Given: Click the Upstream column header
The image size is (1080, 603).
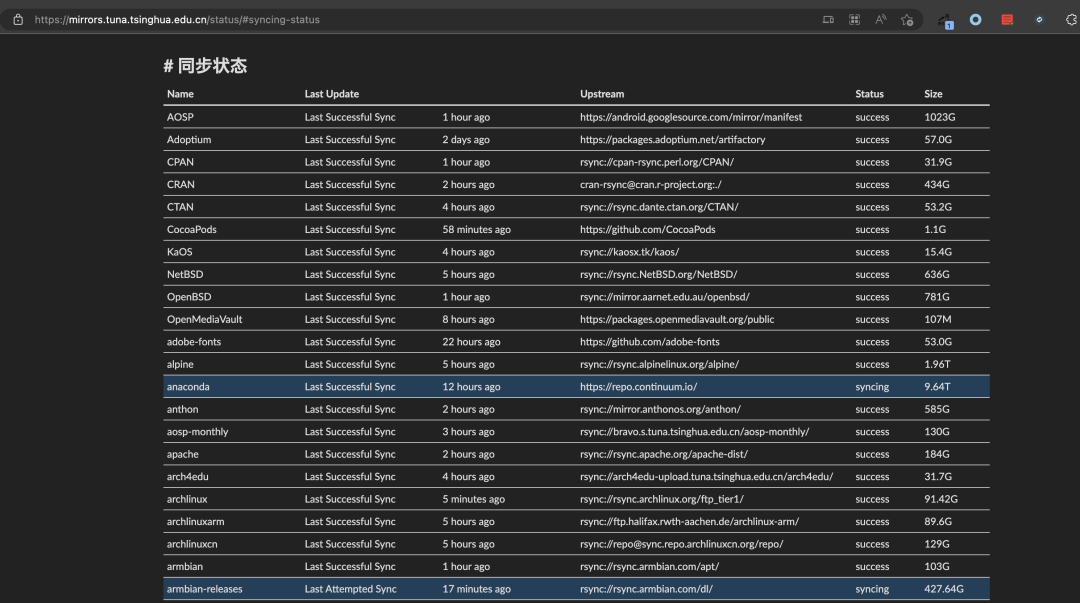Looking at the screenshot, I should [x=602, y=94].
